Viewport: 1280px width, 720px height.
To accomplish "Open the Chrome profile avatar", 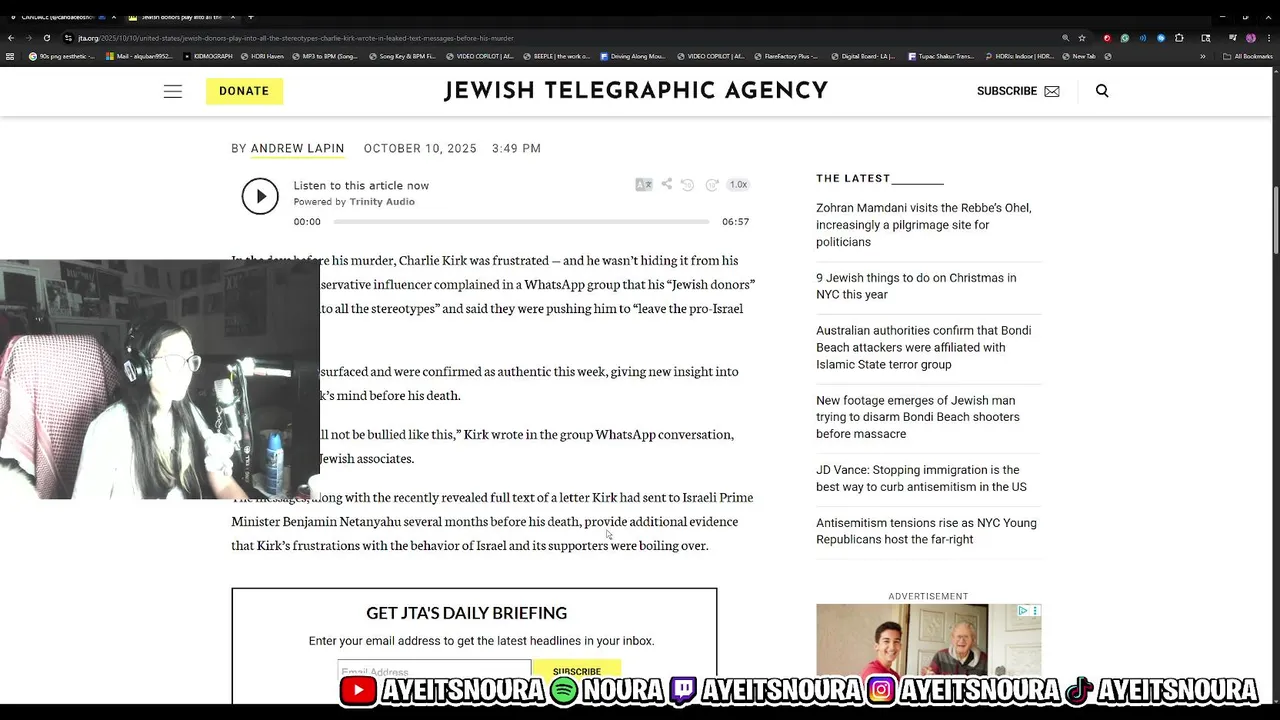I will pos(1251,38).
